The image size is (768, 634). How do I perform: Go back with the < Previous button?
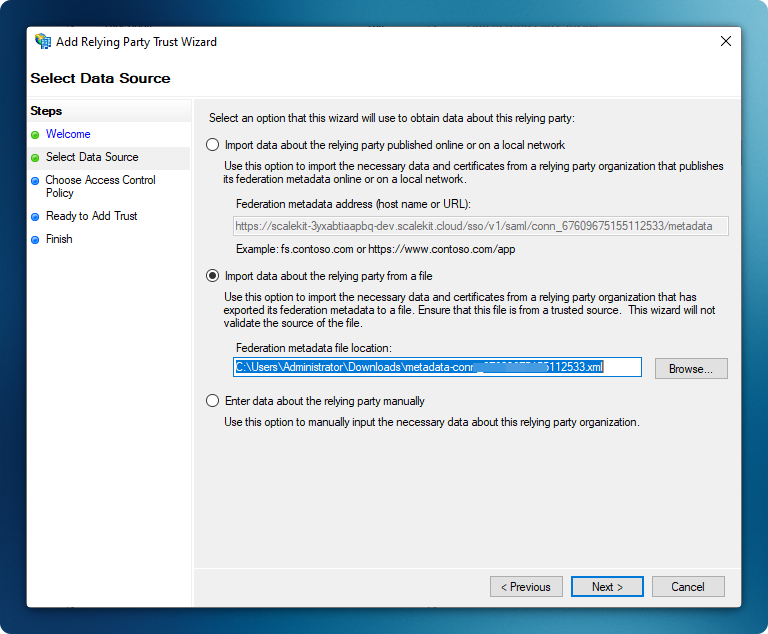point(526,587)
